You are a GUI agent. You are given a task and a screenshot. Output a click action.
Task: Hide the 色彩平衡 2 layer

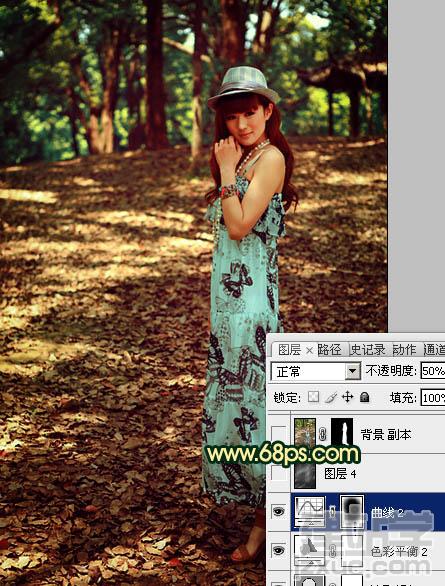(279, 550)
